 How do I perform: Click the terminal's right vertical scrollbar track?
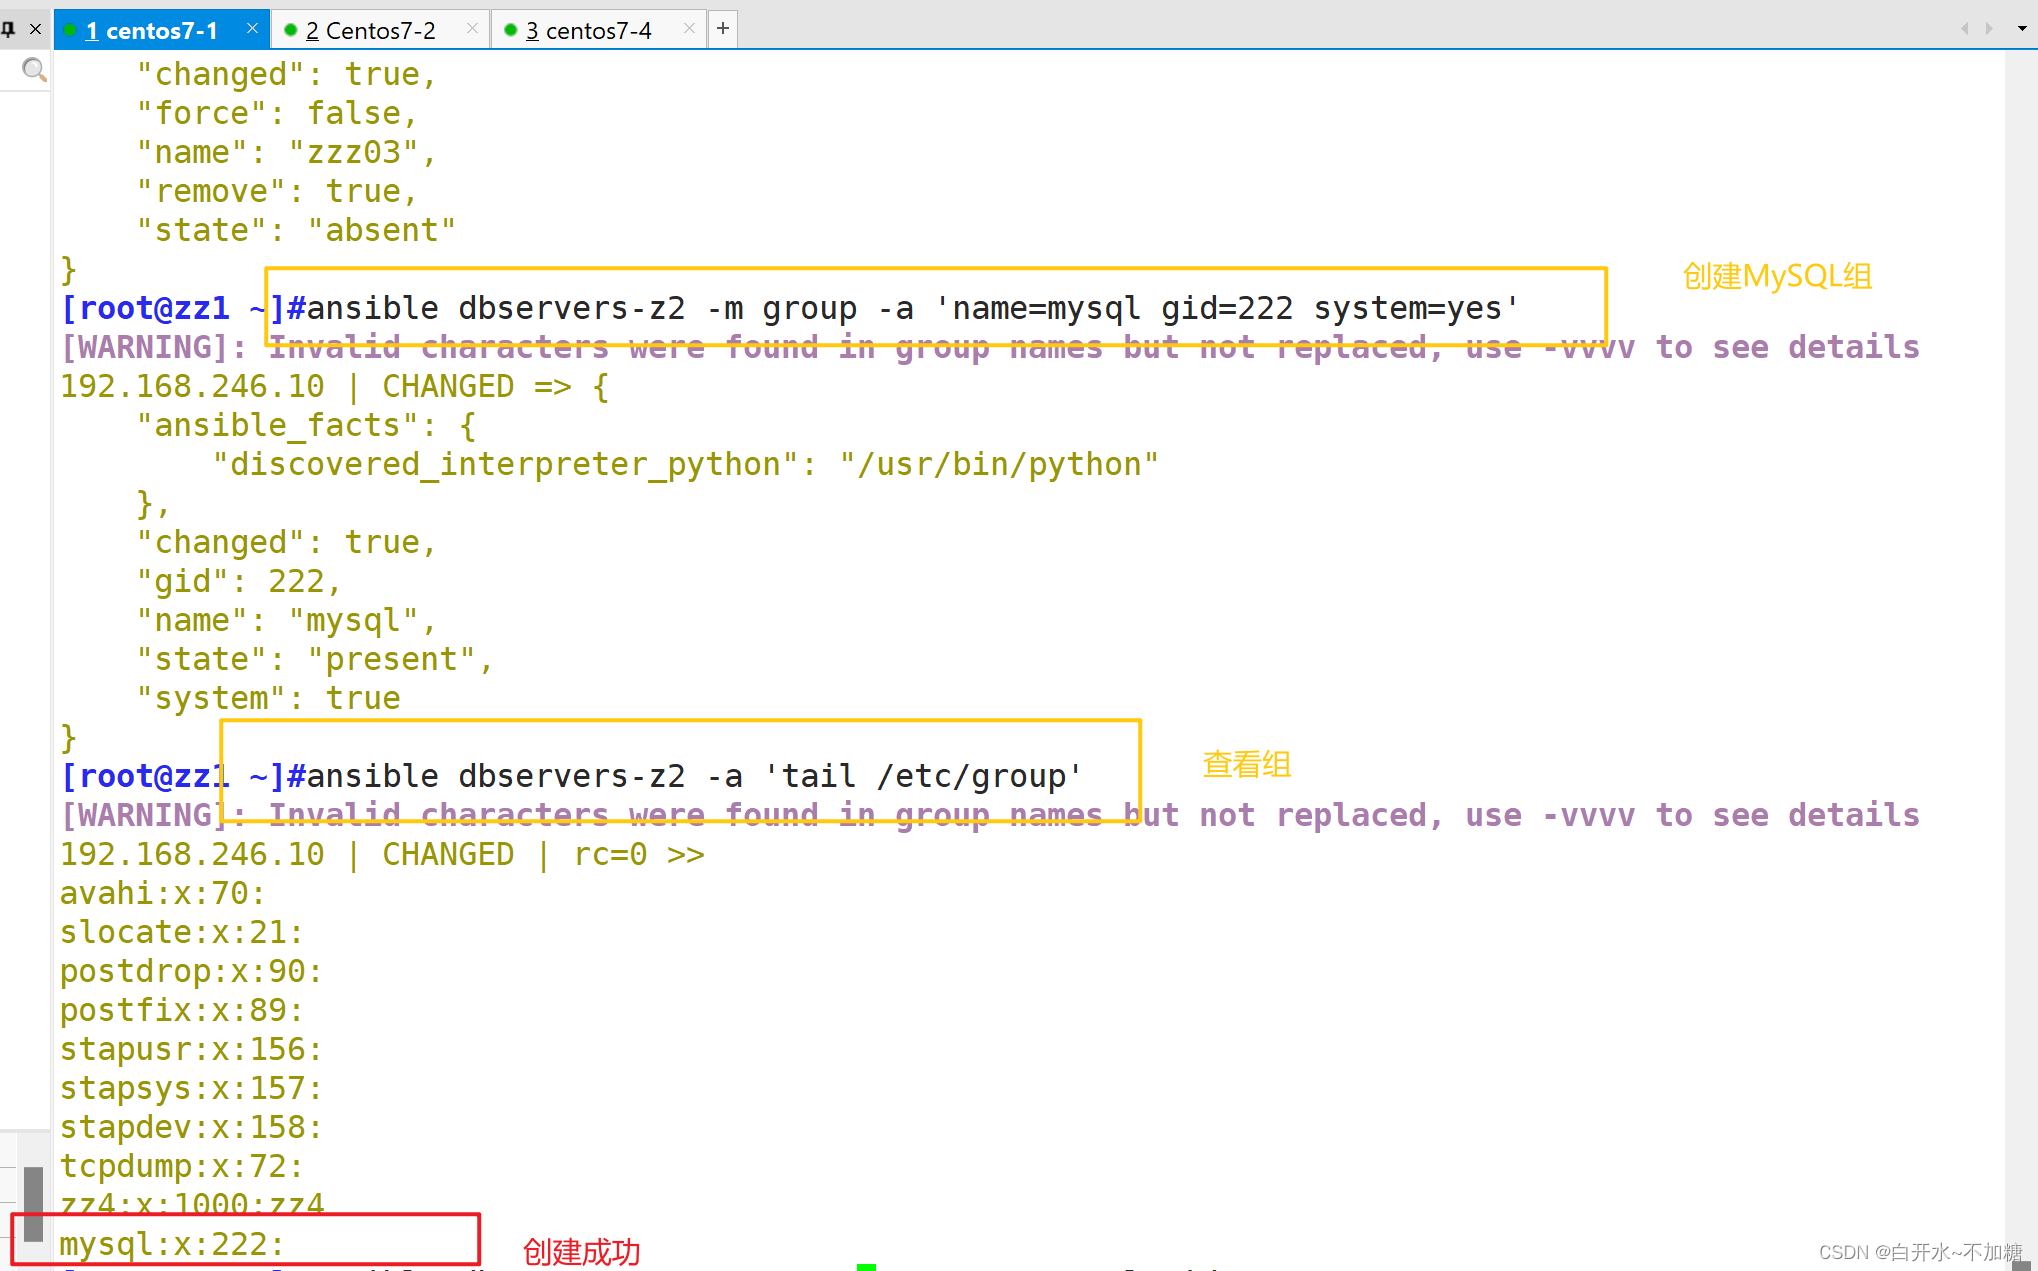pos(2020,600)
